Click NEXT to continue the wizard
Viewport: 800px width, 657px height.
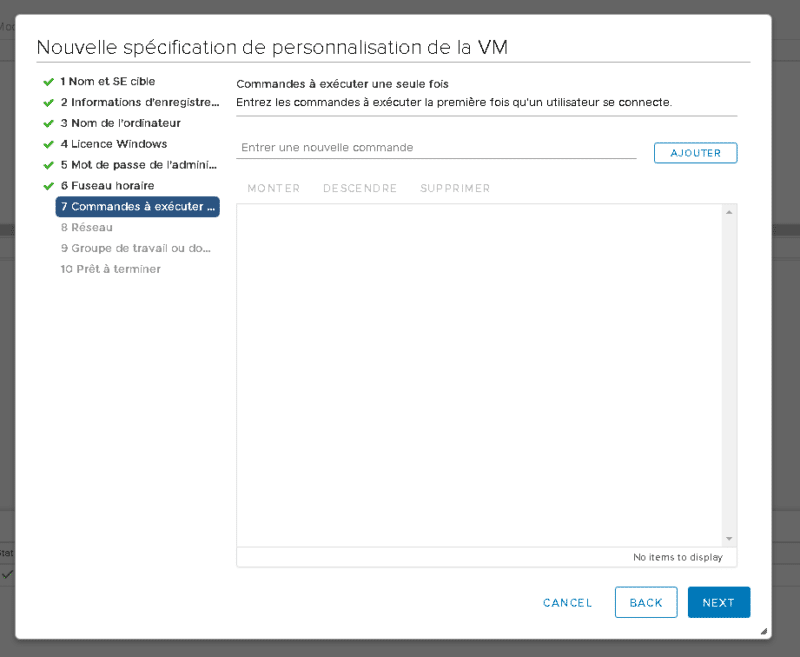coord(718,603)
